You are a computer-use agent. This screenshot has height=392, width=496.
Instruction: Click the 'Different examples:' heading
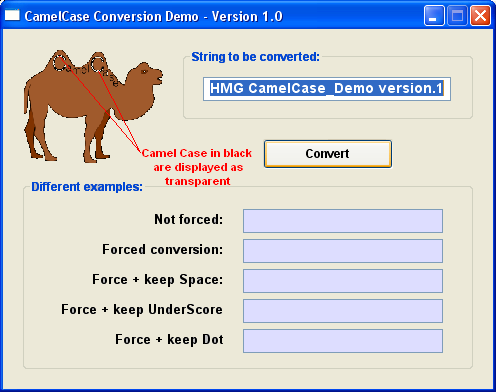(x=87, y=187)
